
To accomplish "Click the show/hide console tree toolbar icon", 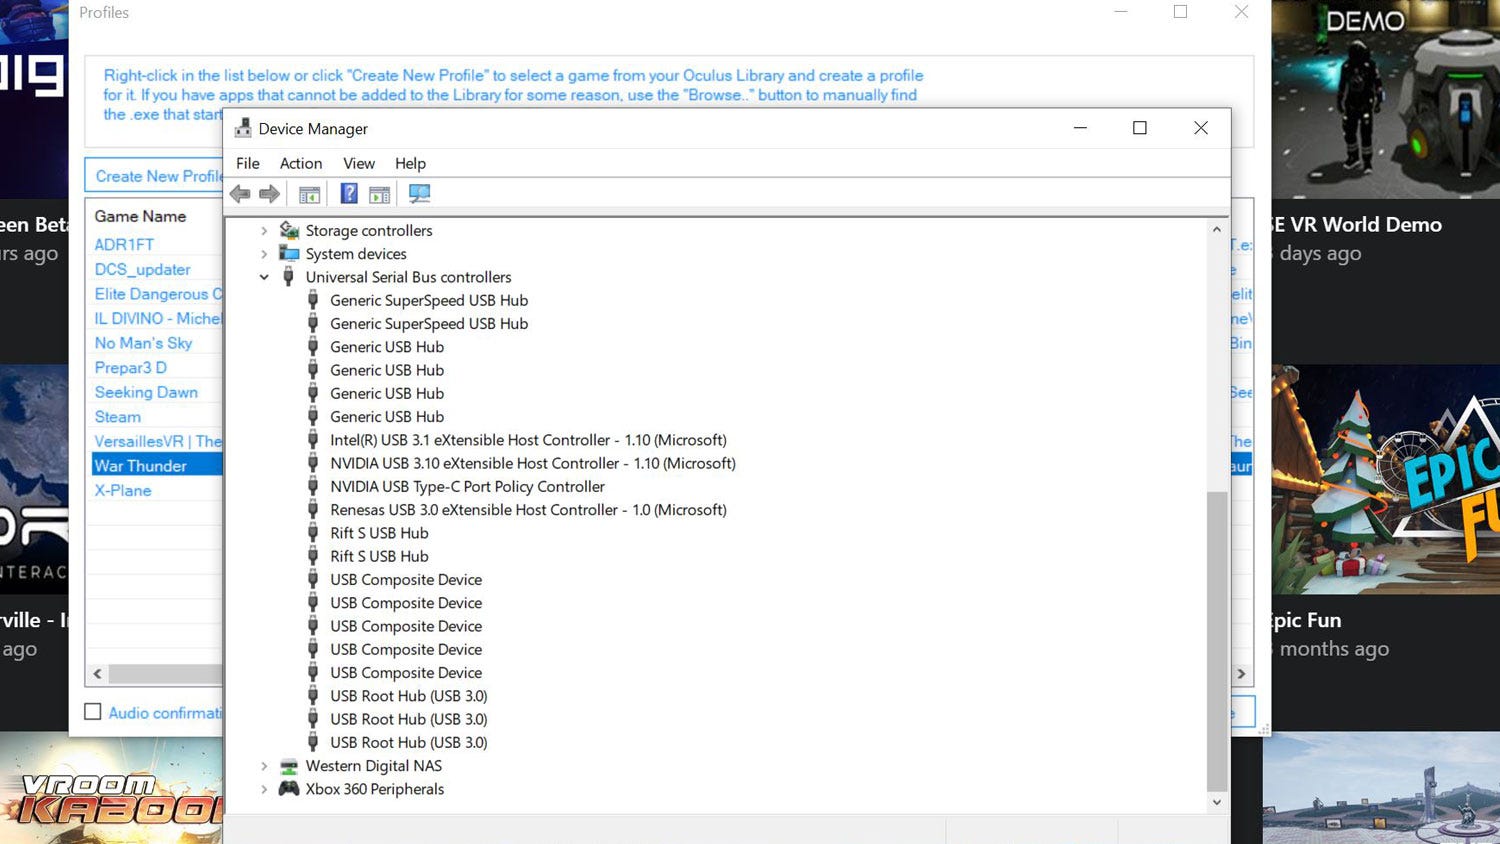I will tap(310, 195).
